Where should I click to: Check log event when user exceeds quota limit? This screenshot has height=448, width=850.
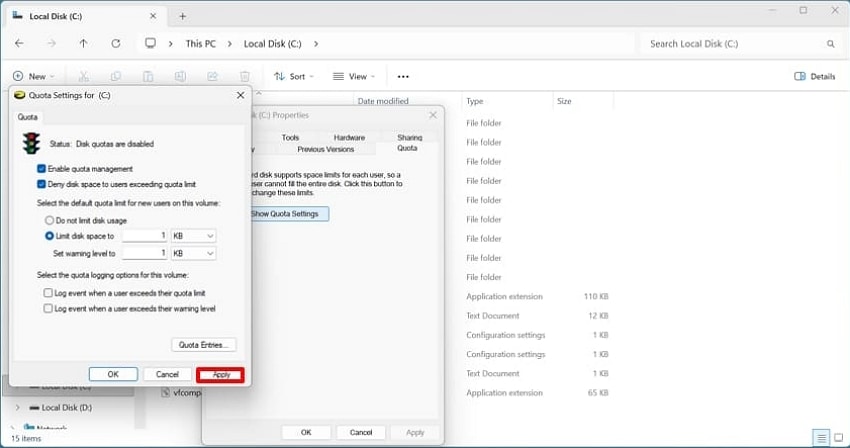(x=48, y=293)
